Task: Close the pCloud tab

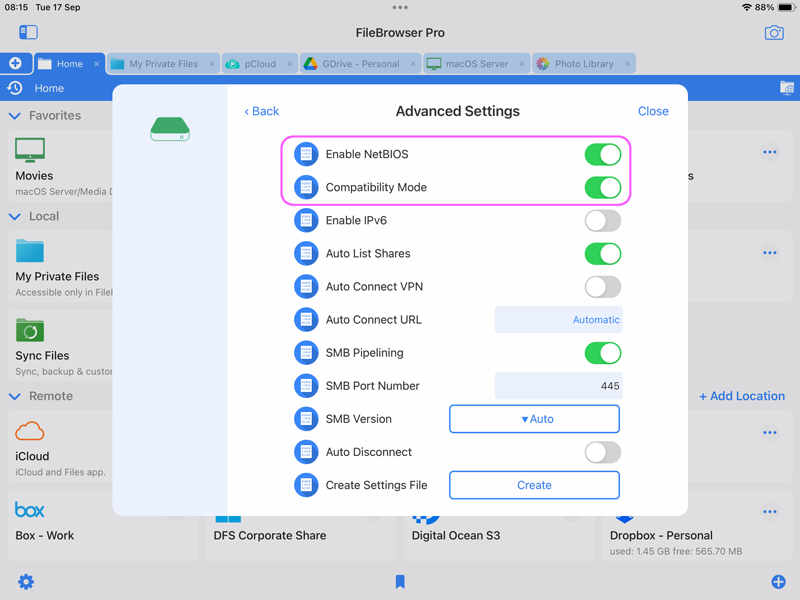Action: (289, 64)
